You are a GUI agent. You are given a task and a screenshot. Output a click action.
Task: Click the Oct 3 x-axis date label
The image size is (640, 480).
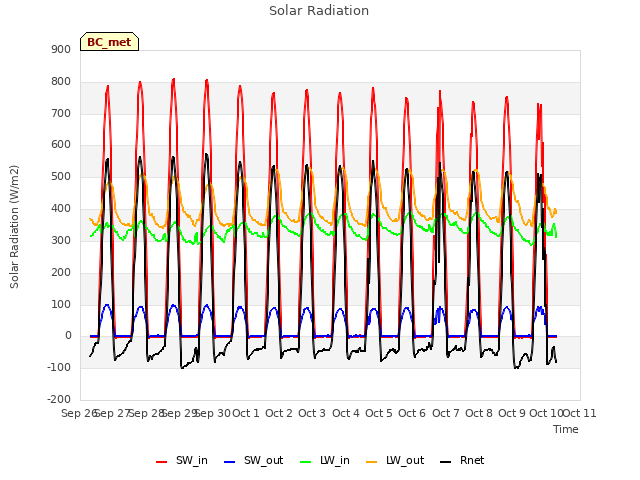tap(312, 413)
